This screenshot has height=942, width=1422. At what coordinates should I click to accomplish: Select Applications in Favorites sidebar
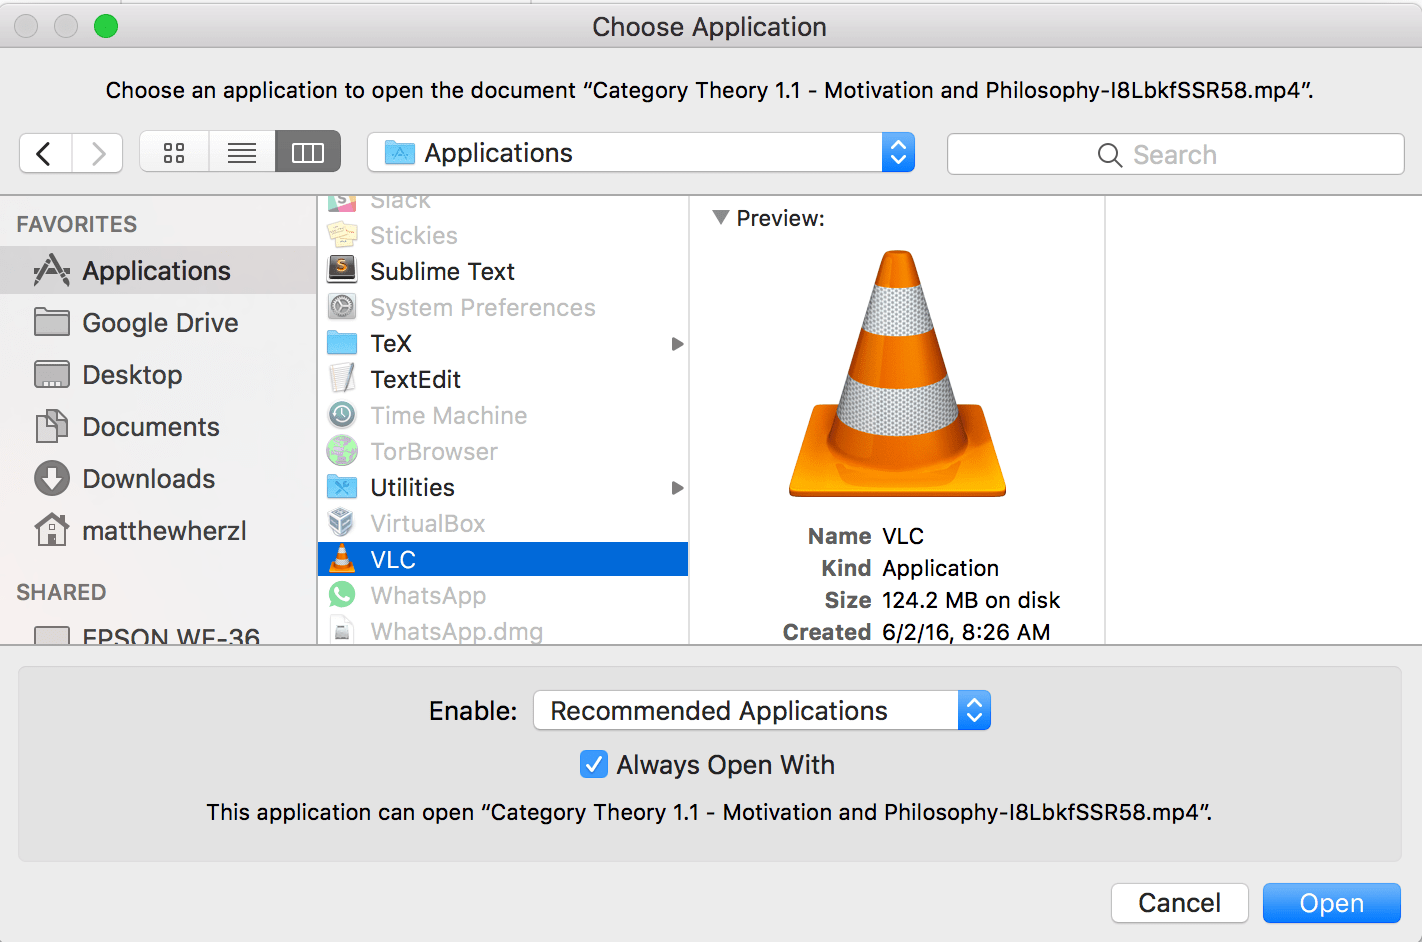[158, 270]
